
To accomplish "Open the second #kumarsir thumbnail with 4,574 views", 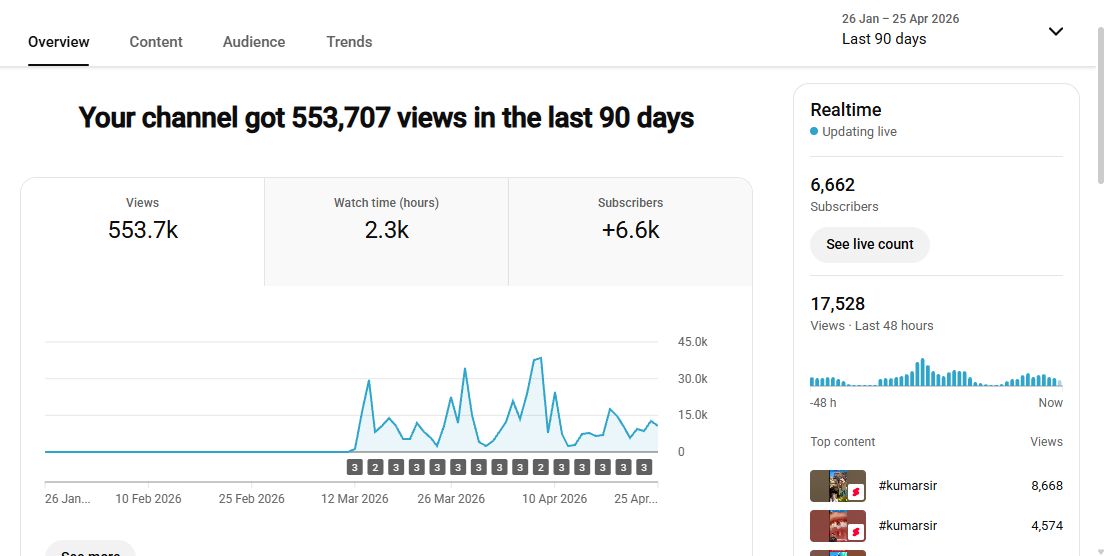I will pyautogui.click(x=838, y=526).
